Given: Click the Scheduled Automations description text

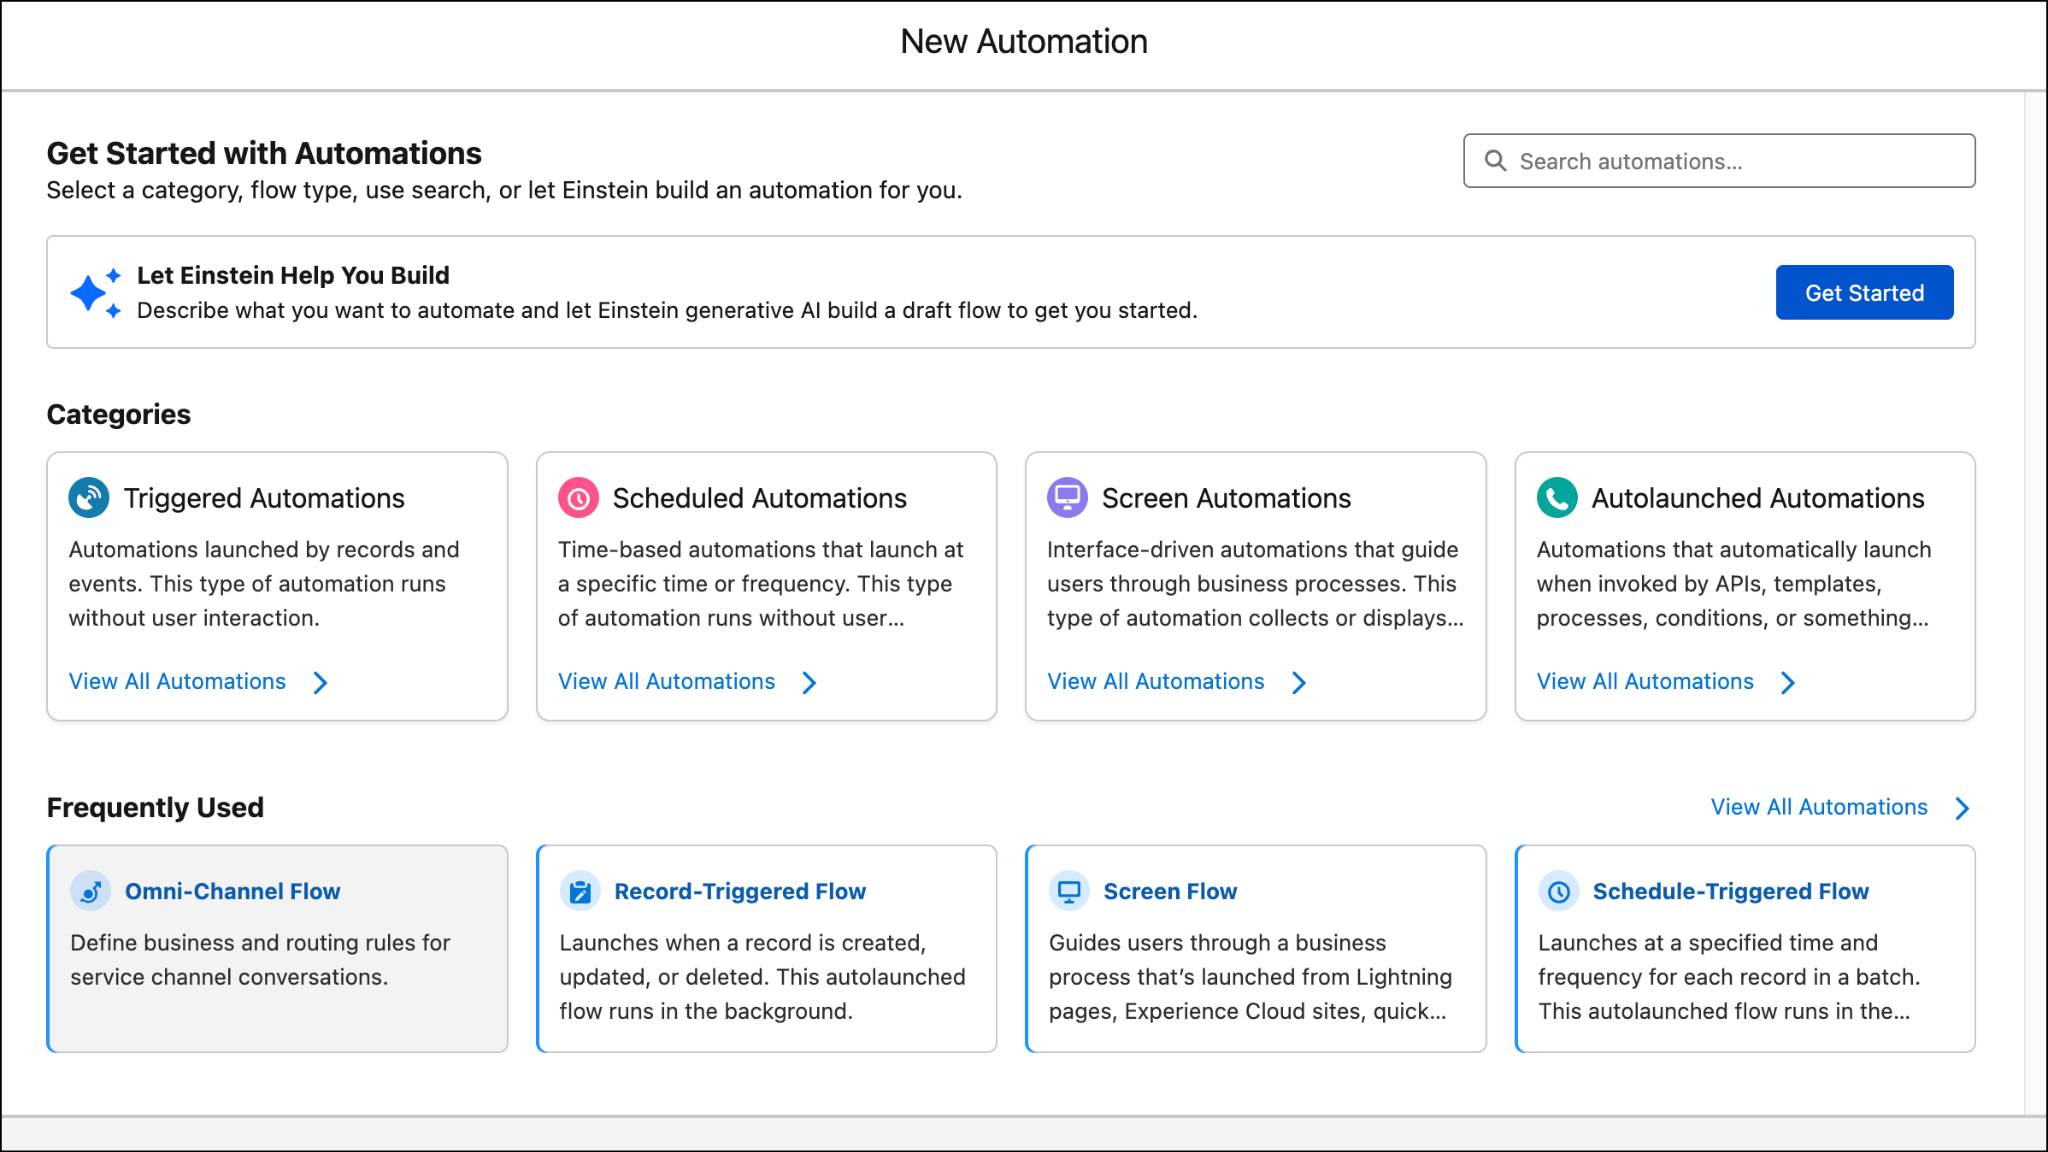Looking at the screenshot, I should pos(760,584).
